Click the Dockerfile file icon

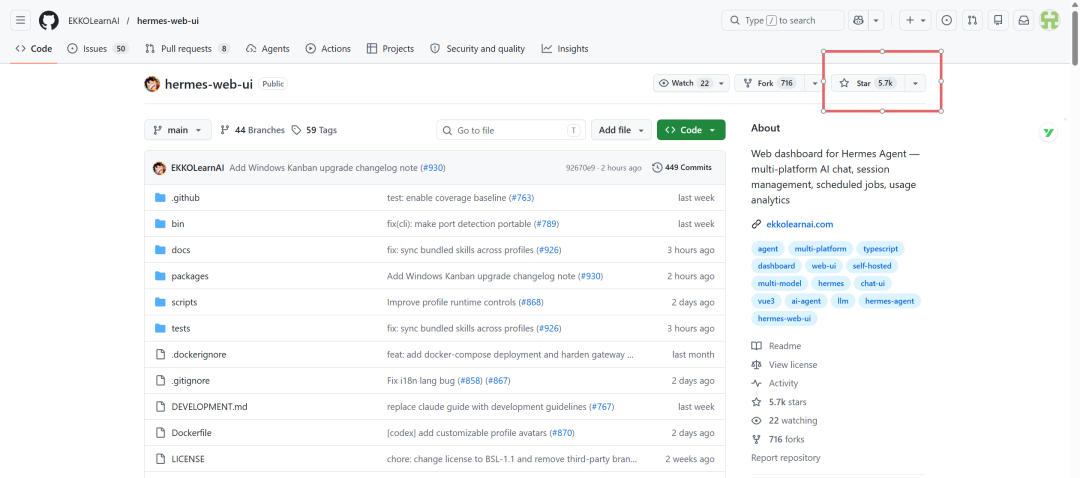tap(160, 433)
